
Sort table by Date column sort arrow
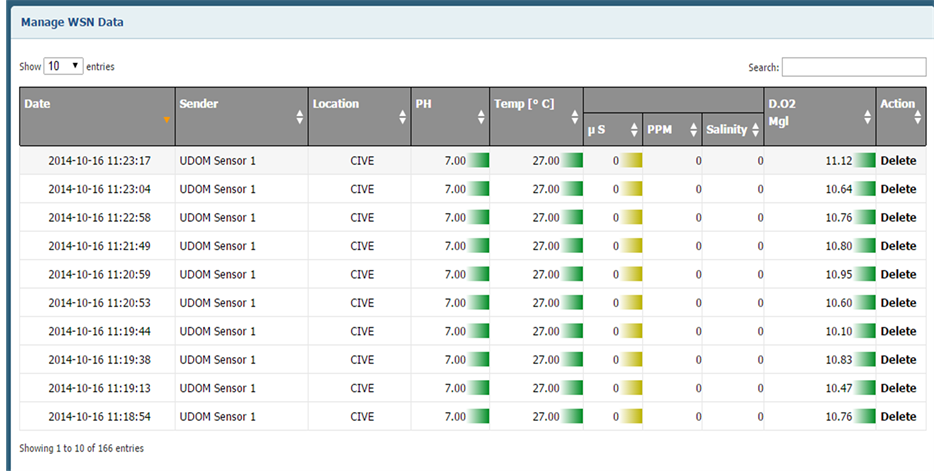(x=167, y=120)
